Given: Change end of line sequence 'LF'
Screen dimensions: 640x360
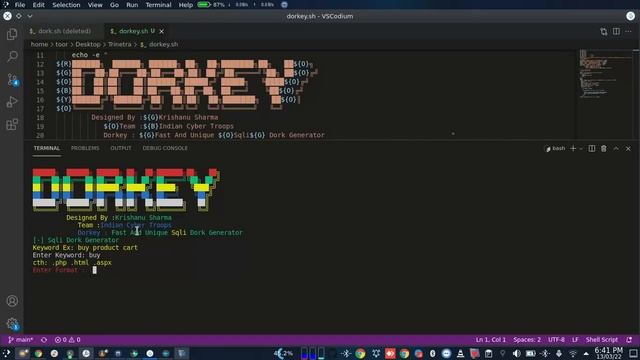Looking at the screenshot, I should (x=575, y=340).
